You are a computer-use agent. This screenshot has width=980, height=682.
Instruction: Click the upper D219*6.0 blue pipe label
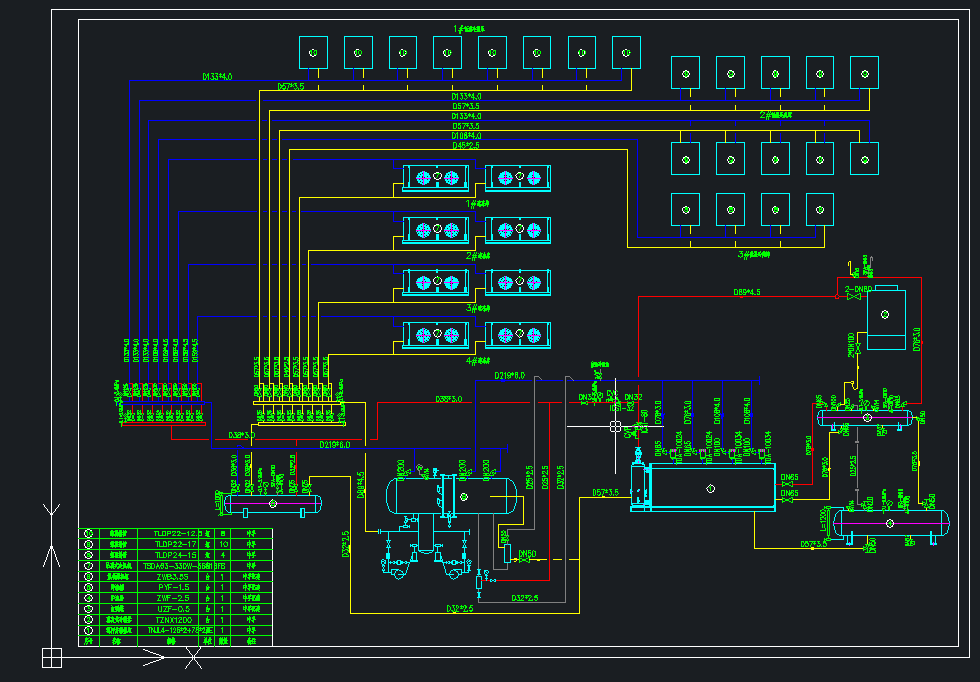click(x=509, y=376)
